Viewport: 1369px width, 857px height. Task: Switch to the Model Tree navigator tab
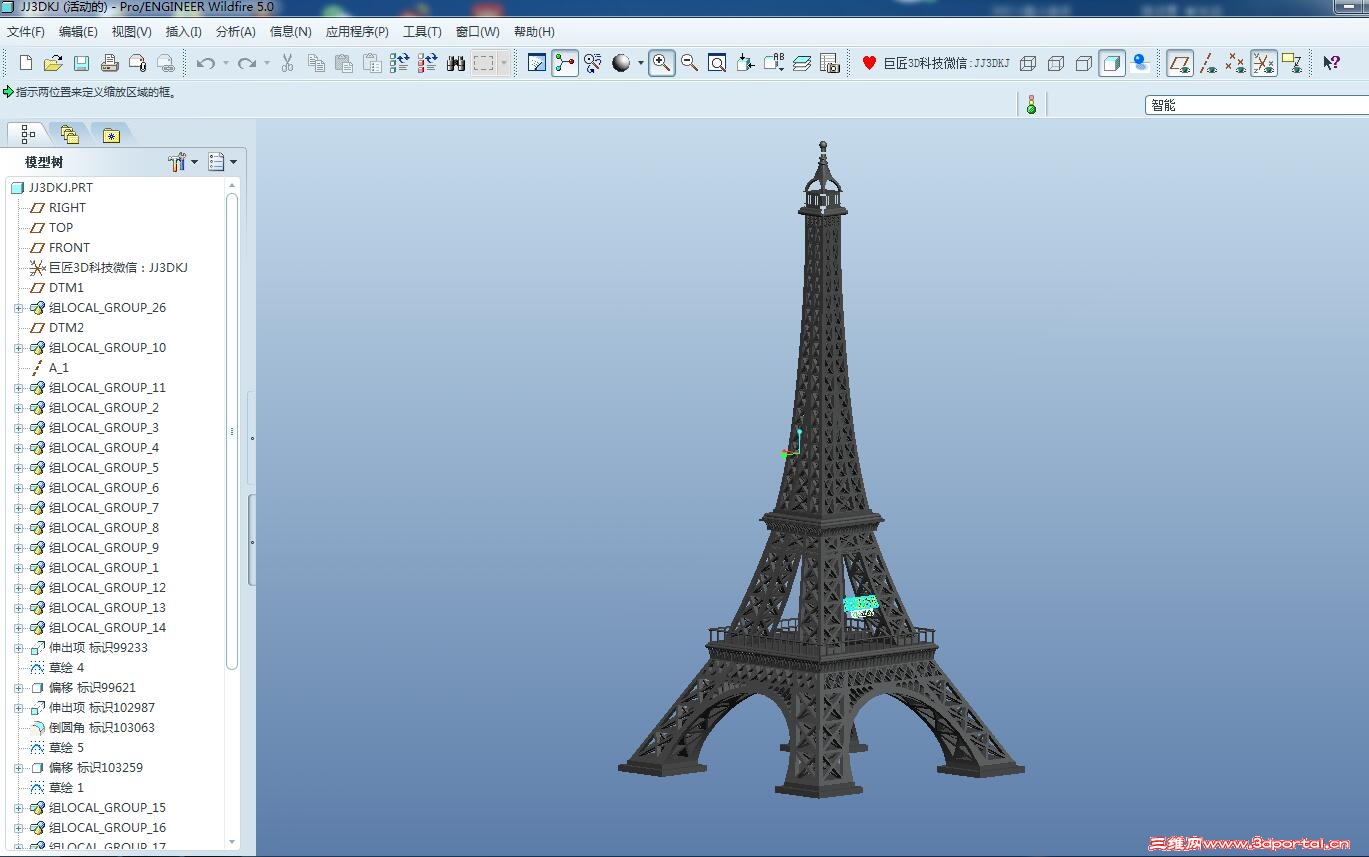(x=27, y=133)
